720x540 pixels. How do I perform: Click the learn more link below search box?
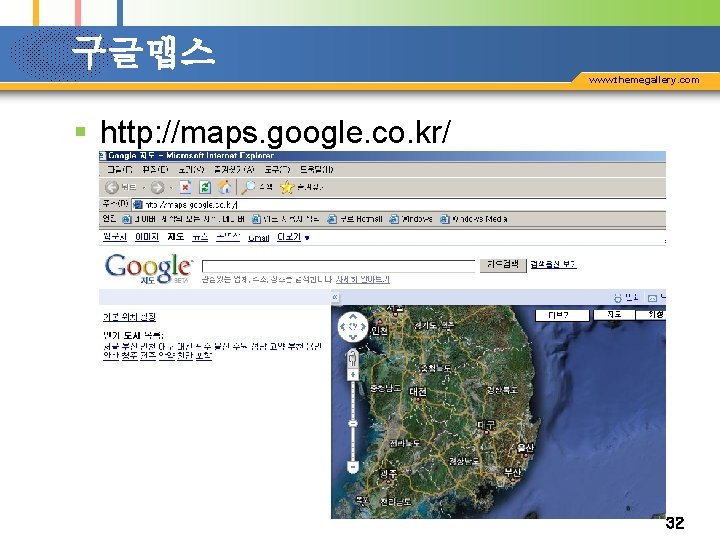[x=363, y=279]
